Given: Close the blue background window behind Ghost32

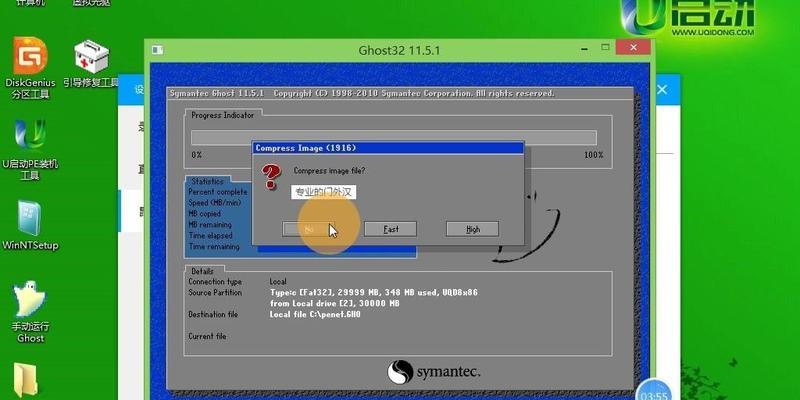Looking at the screenshot, I should [x=662, y=90].
